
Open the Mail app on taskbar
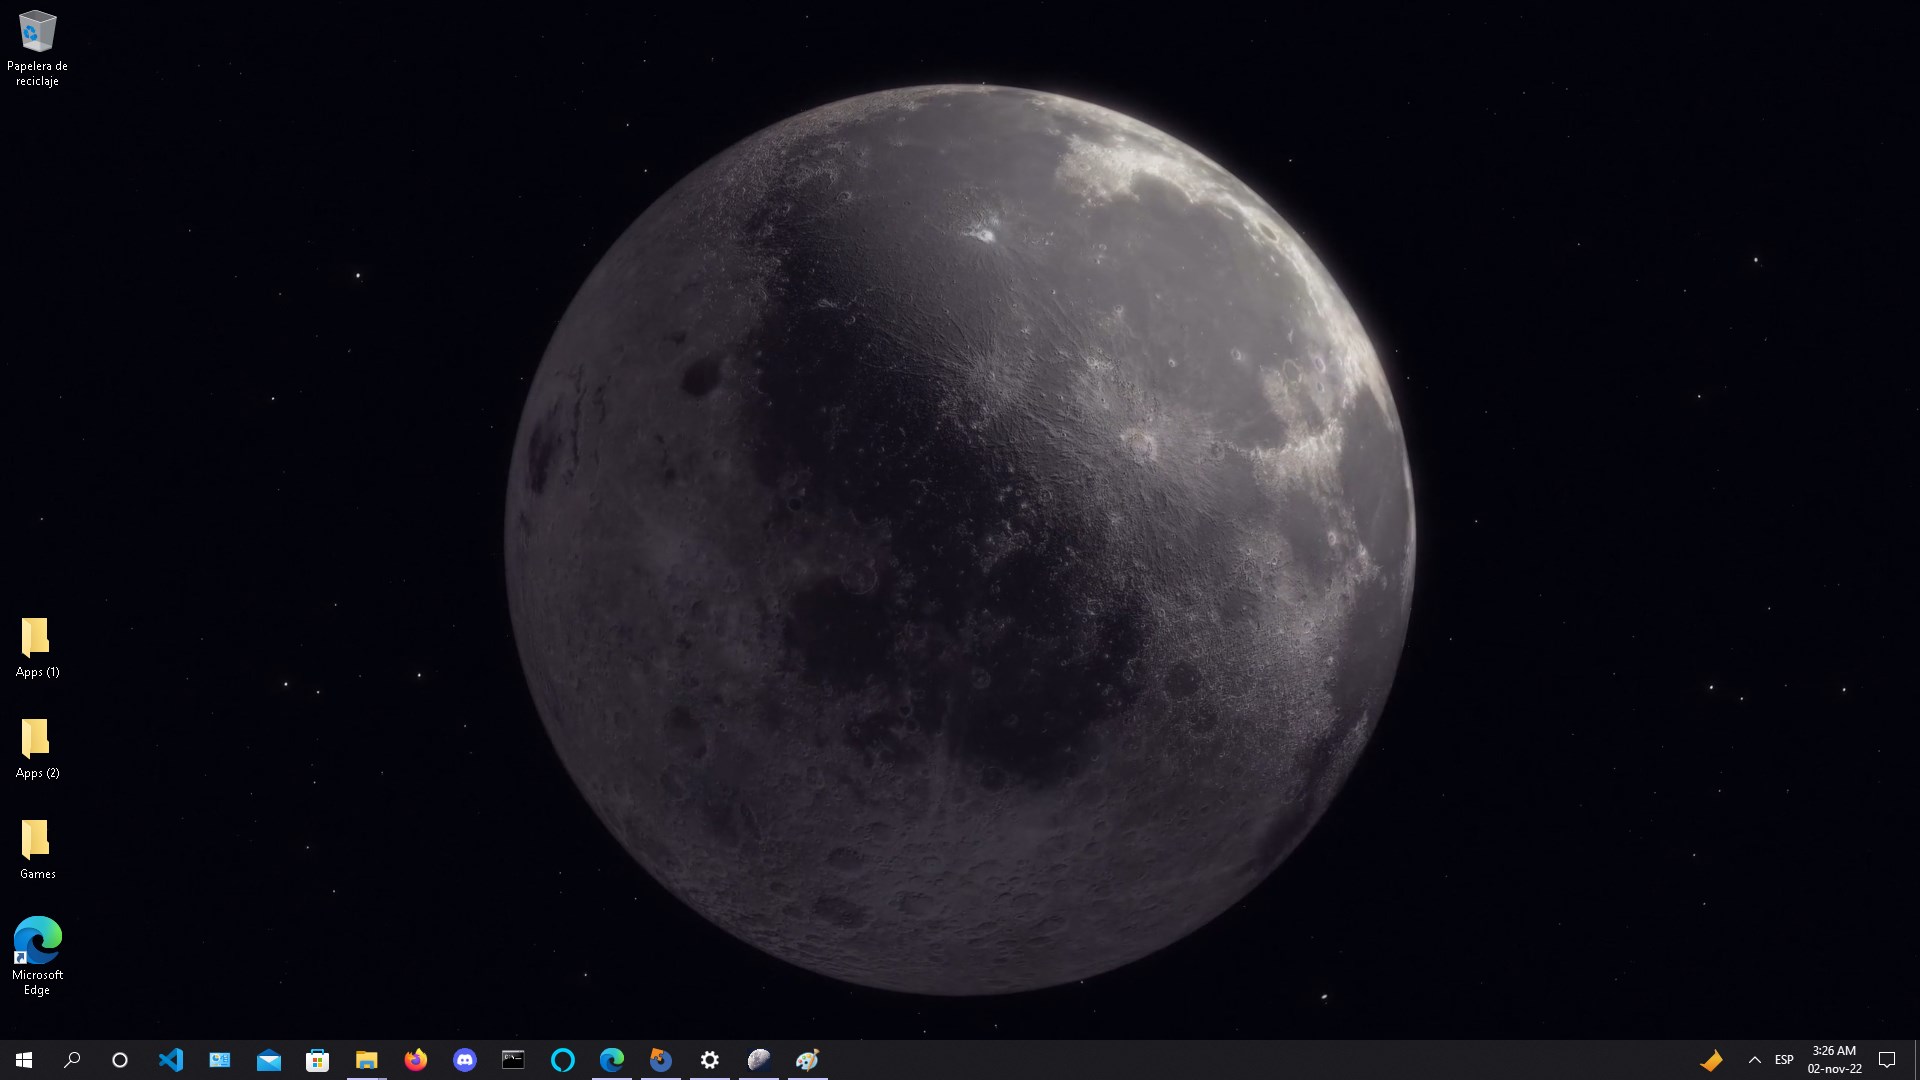point(268,1060)
